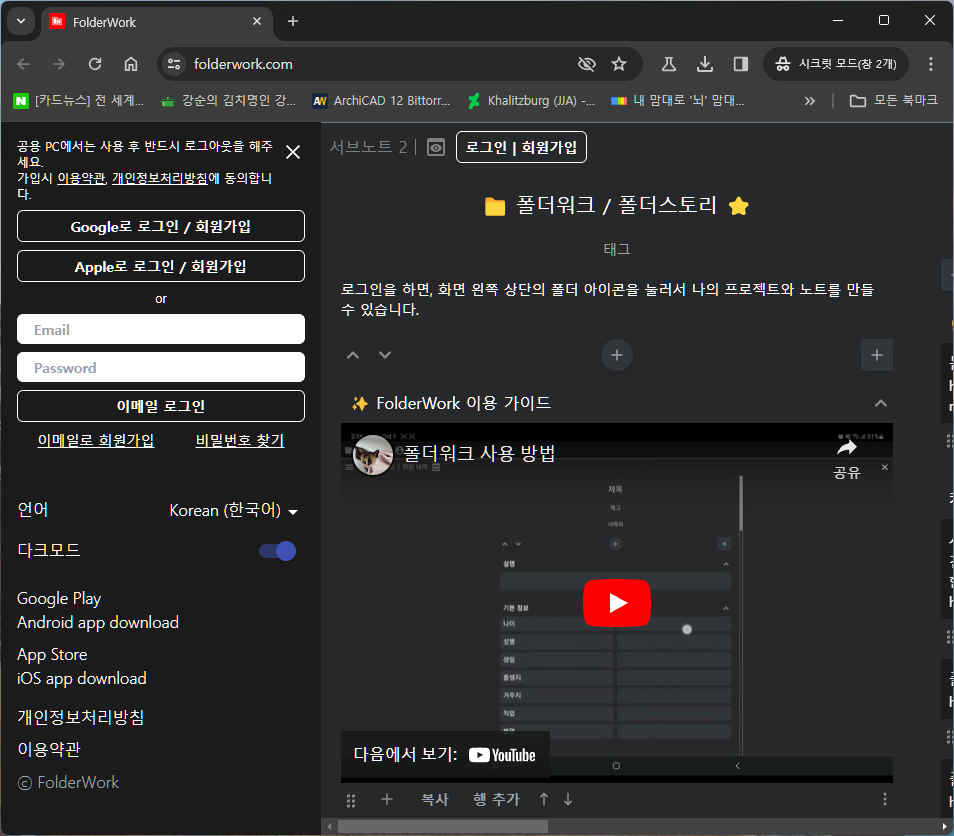Click the horizontal scrollbar thumb
954x836 pixels.
[x=443, y=826]
